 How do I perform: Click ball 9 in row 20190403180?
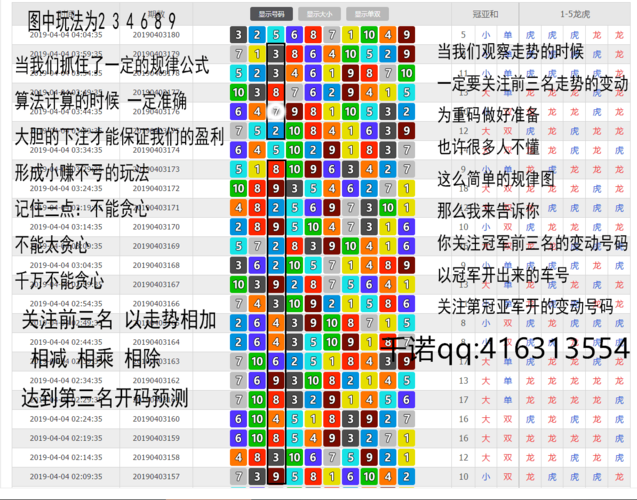point(406,35)
